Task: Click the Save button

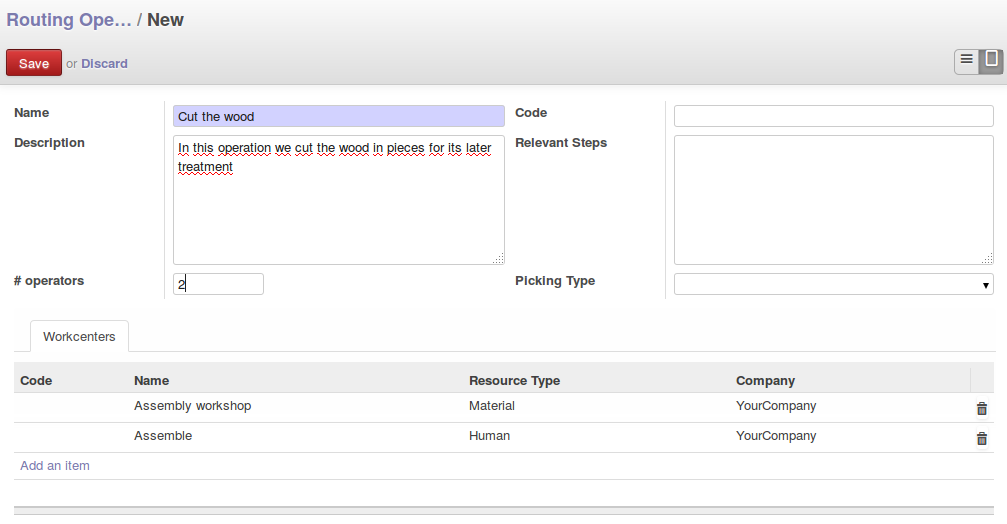Action: pyautogui.click(x=34, y=63)
